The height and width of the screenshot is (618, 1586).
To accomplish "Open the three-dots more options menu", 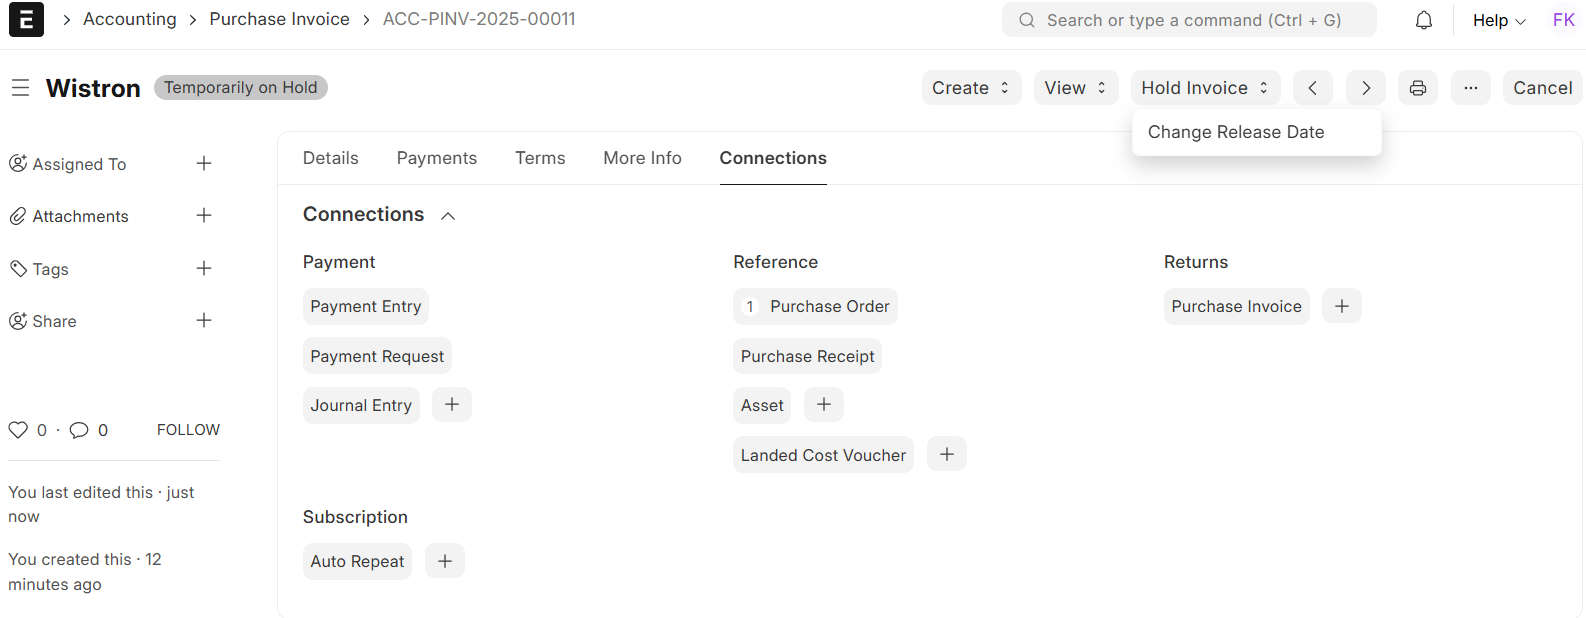I will click(1470, 88).
